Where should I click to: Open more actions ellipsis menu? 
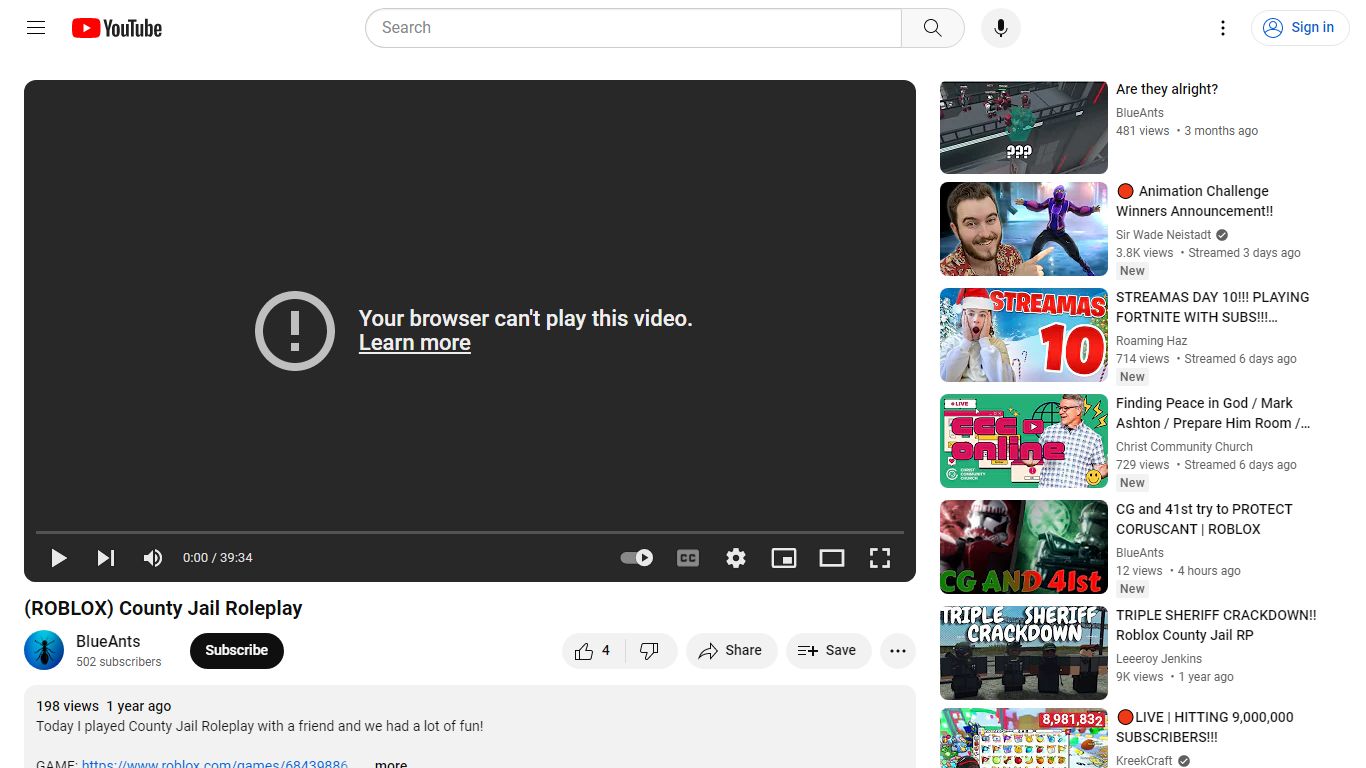coord(898,651)
